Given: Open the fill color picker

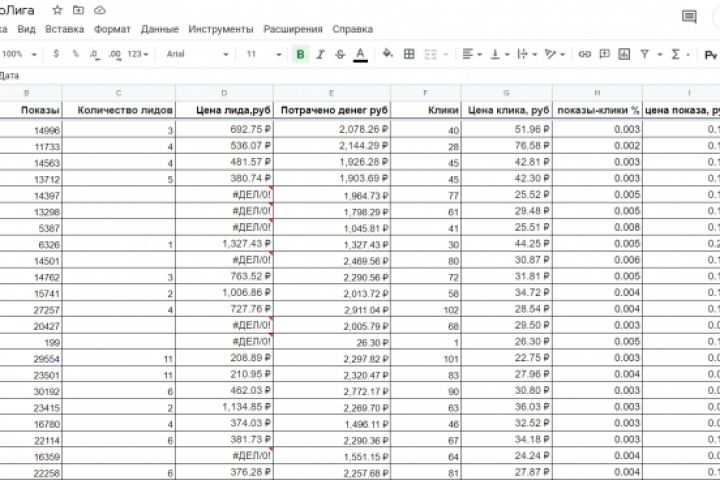Looking at the screenshot, I should tap(388, 54).
